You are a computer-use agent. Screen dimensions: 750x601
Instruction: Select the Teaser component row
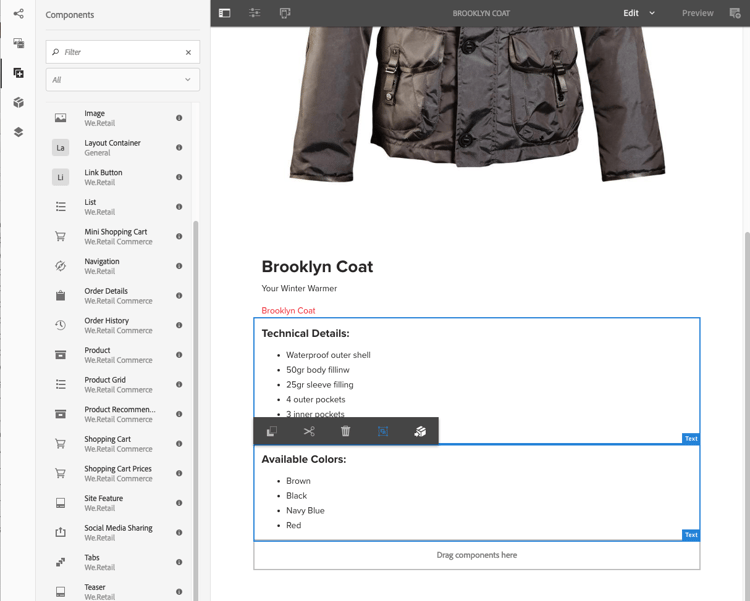pos(119,591)
